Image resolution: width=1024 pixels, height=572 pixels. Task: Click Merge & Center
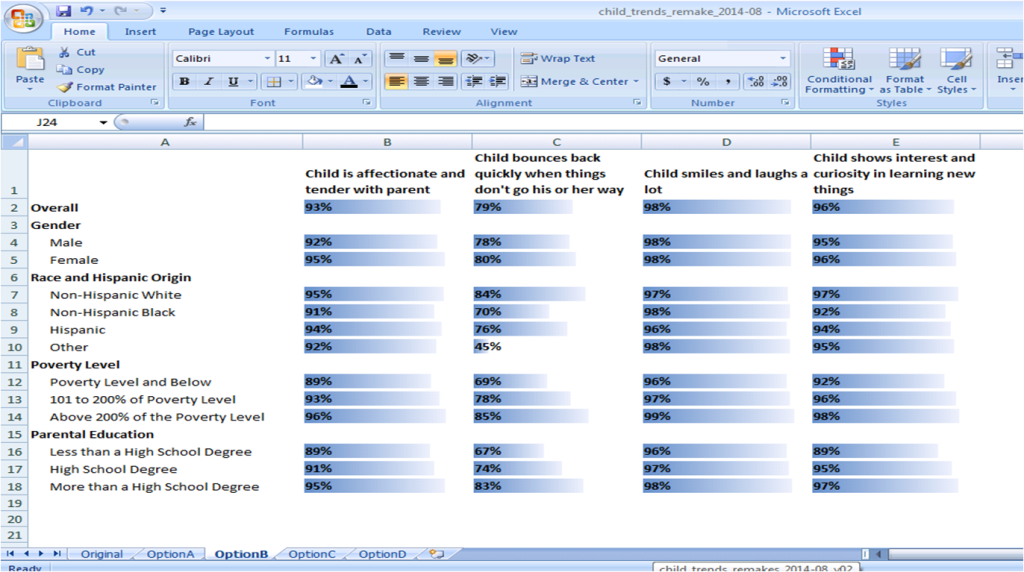point(575,82)
